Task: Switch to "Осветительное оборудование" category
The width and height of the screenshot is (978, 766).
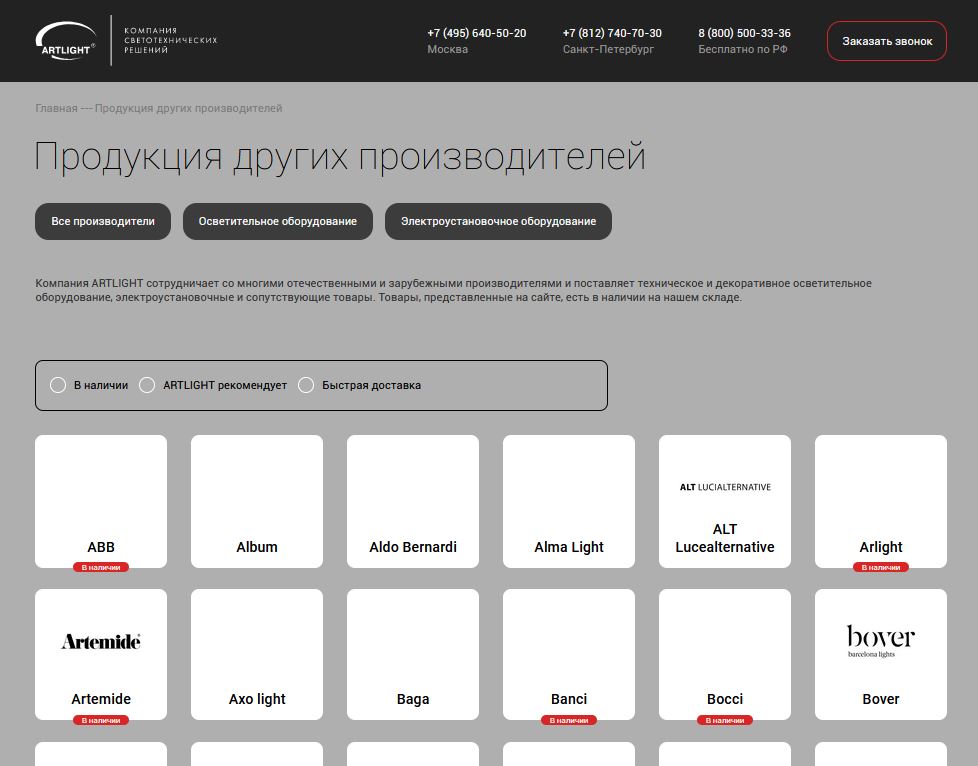Action: [278, 221]
